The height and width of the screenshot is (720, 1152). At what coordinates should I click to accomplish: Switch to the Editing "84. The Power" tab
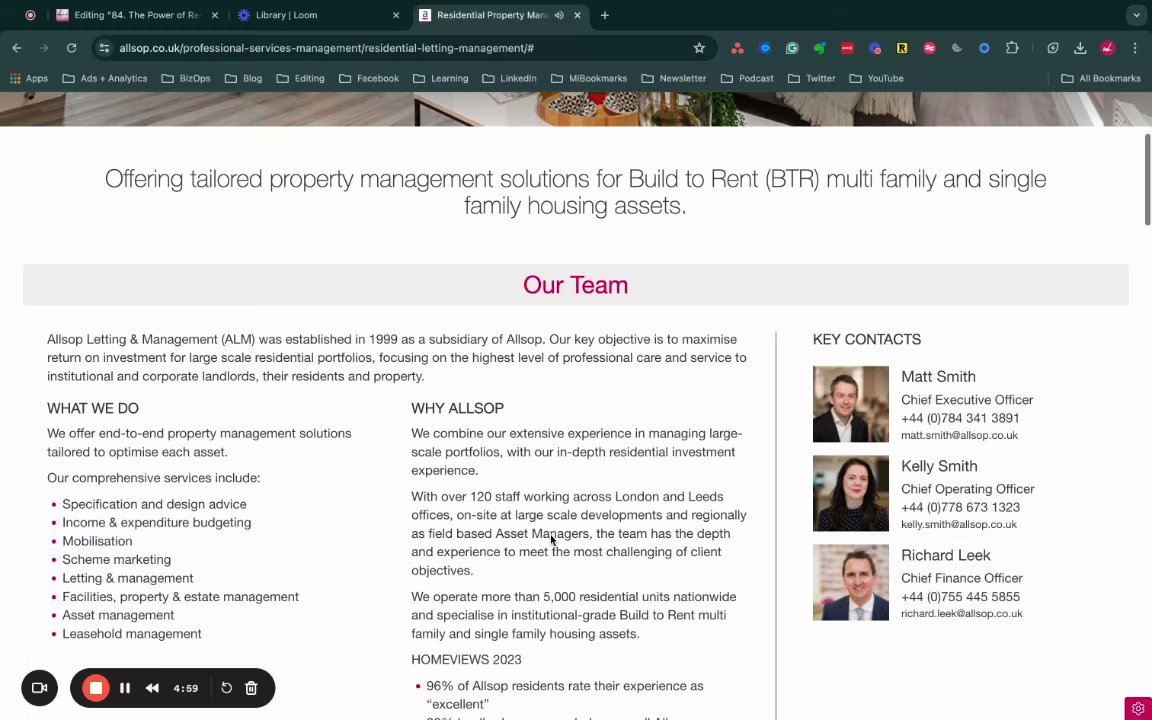pyautogui.click(x=137, y=15)
